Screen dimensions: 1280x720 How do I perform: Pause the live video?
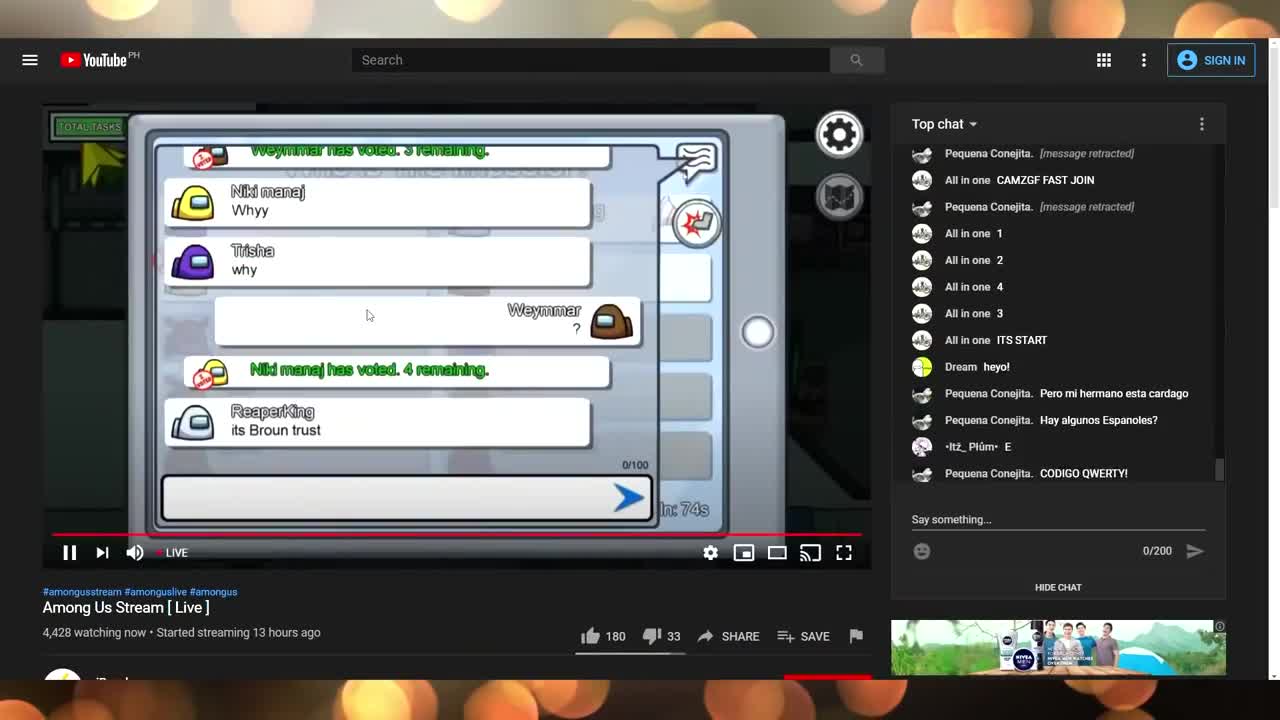(69, 552)
